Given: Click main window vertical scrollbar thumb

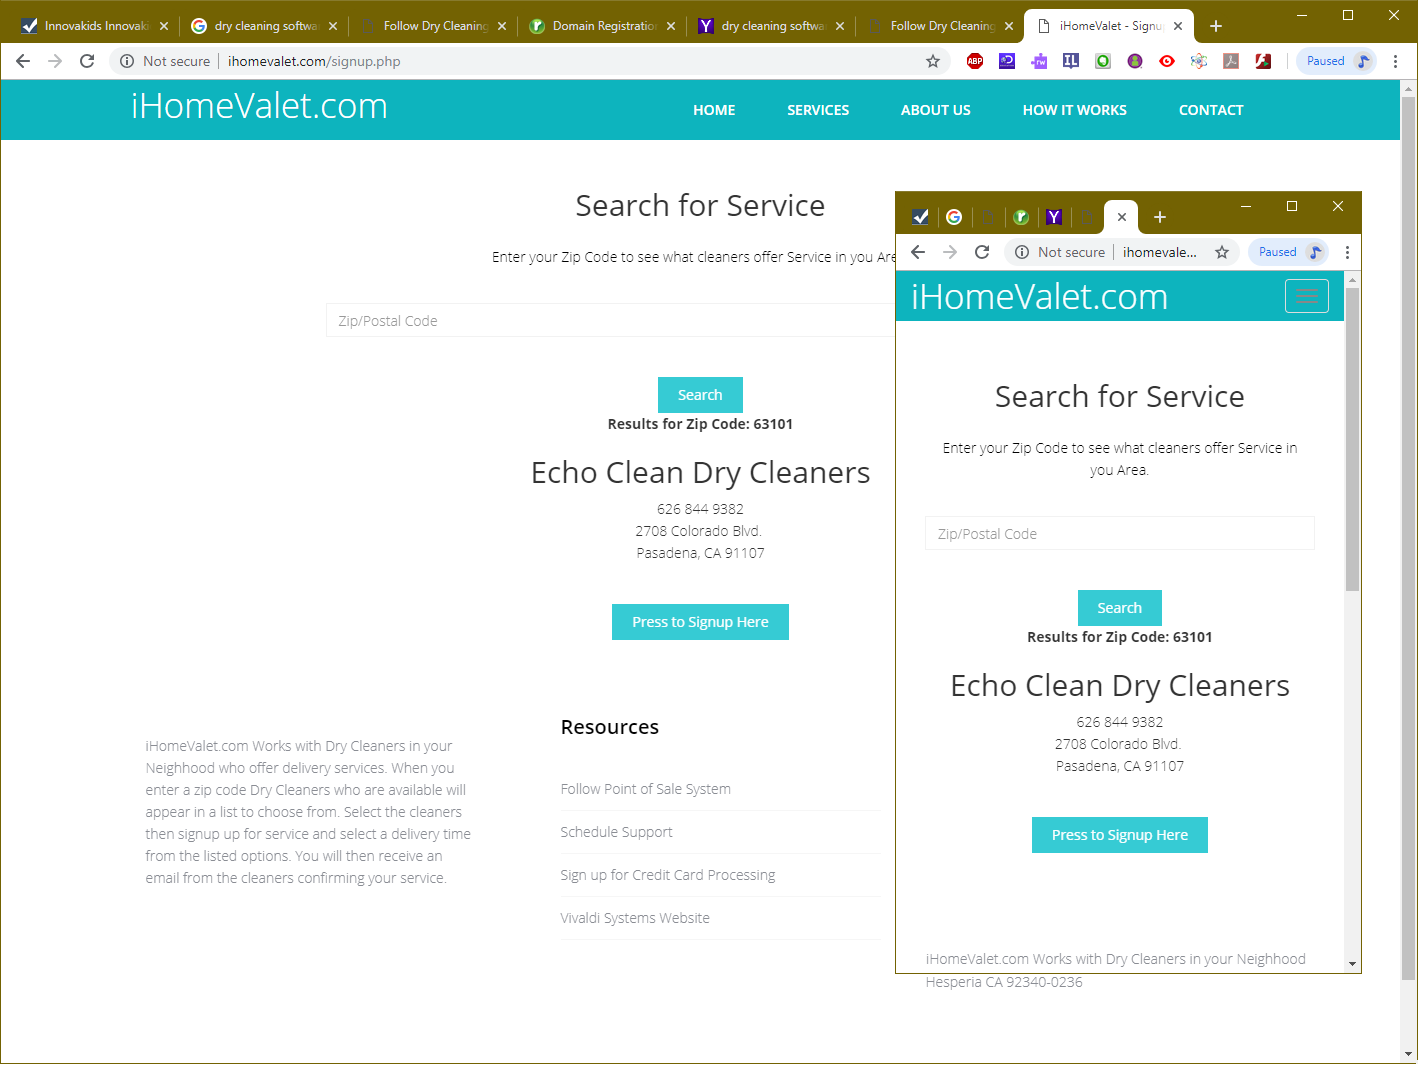Looking at the screenshot, I should click(x=1409, y=537).
